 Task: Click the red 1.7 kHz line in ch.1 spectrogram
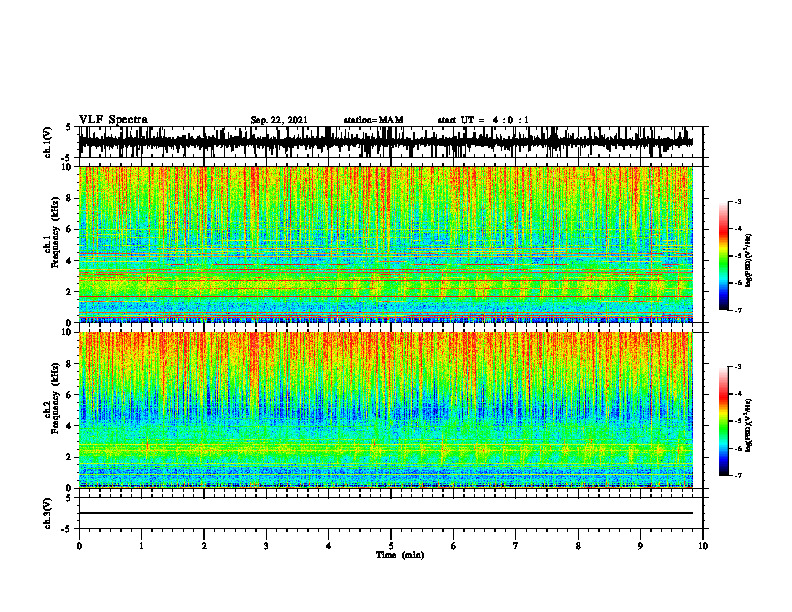point(386,296)
